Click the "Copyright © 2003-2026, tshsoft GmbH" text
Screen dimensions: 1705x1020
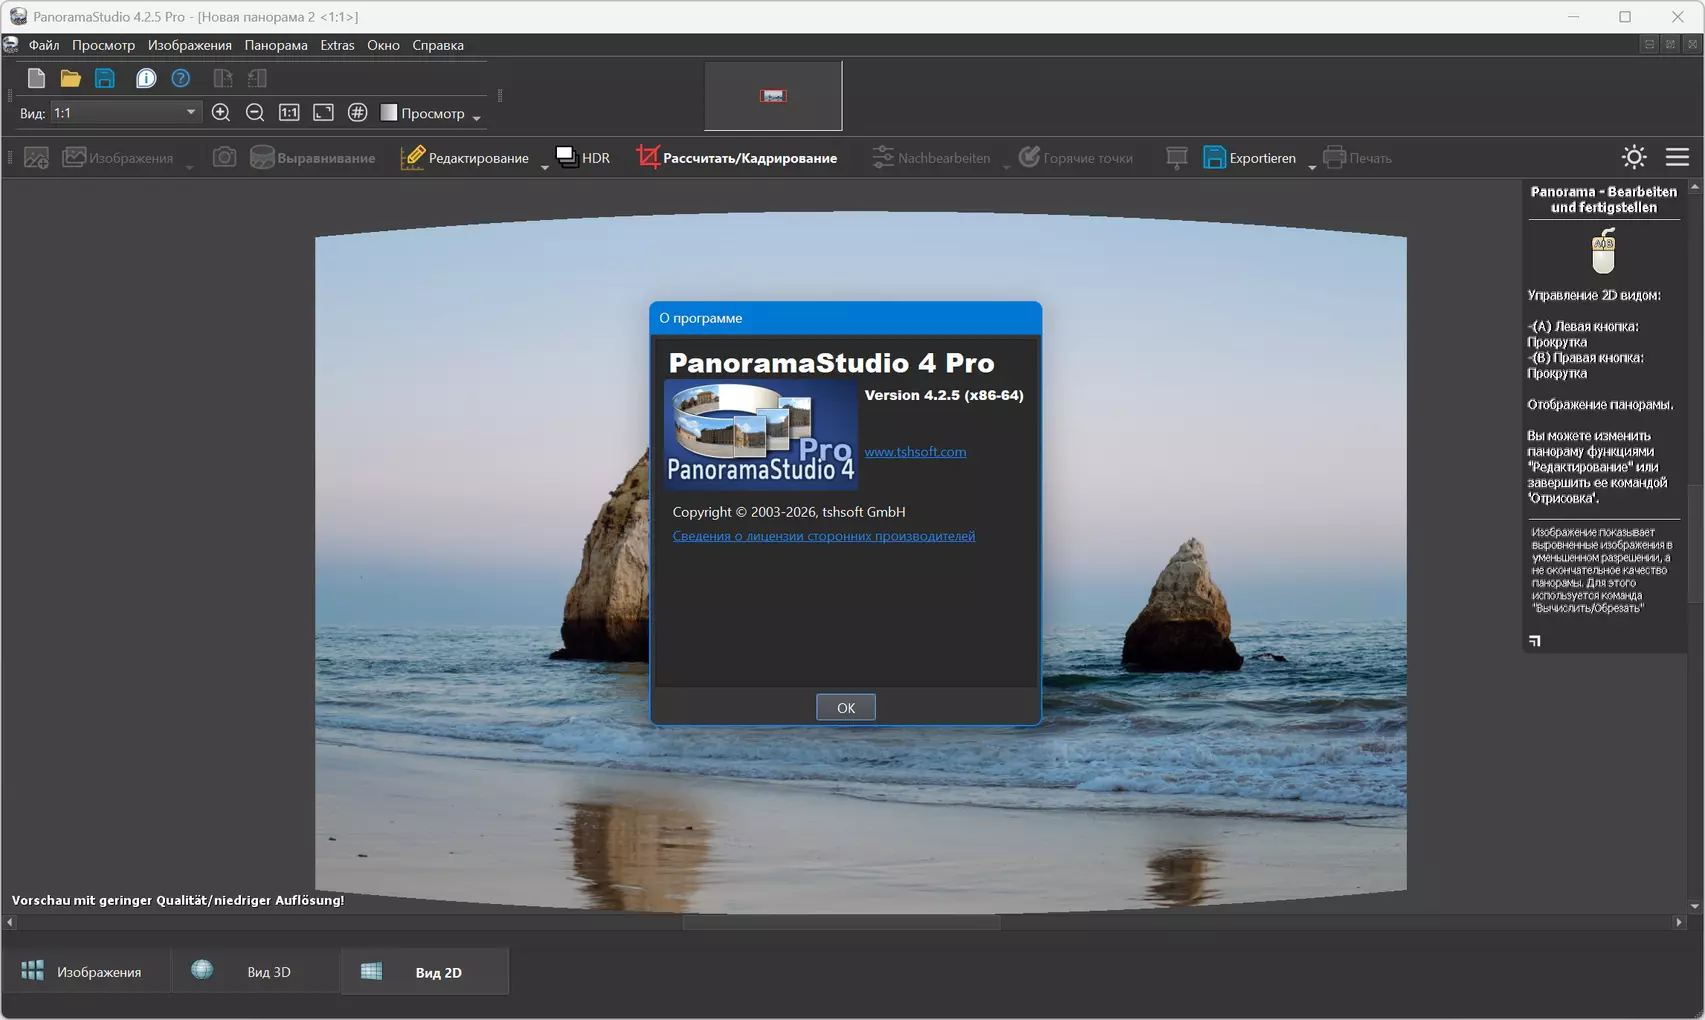789,512
